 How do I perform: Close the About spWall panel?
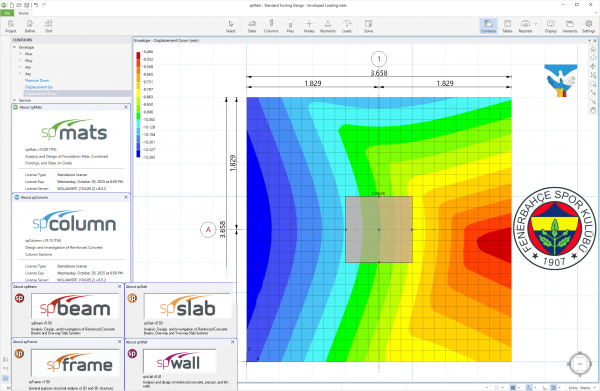232,342
